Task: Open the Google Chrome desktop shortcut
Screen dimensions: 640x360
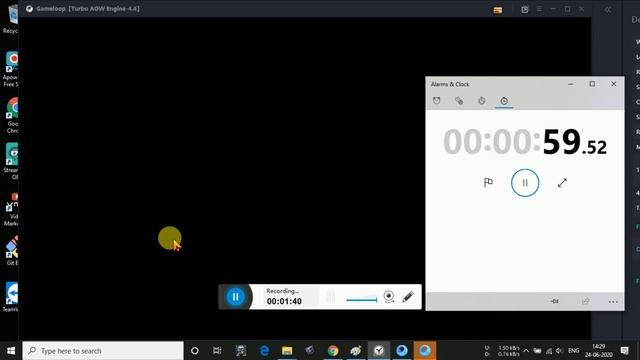Action: (11, 116)
